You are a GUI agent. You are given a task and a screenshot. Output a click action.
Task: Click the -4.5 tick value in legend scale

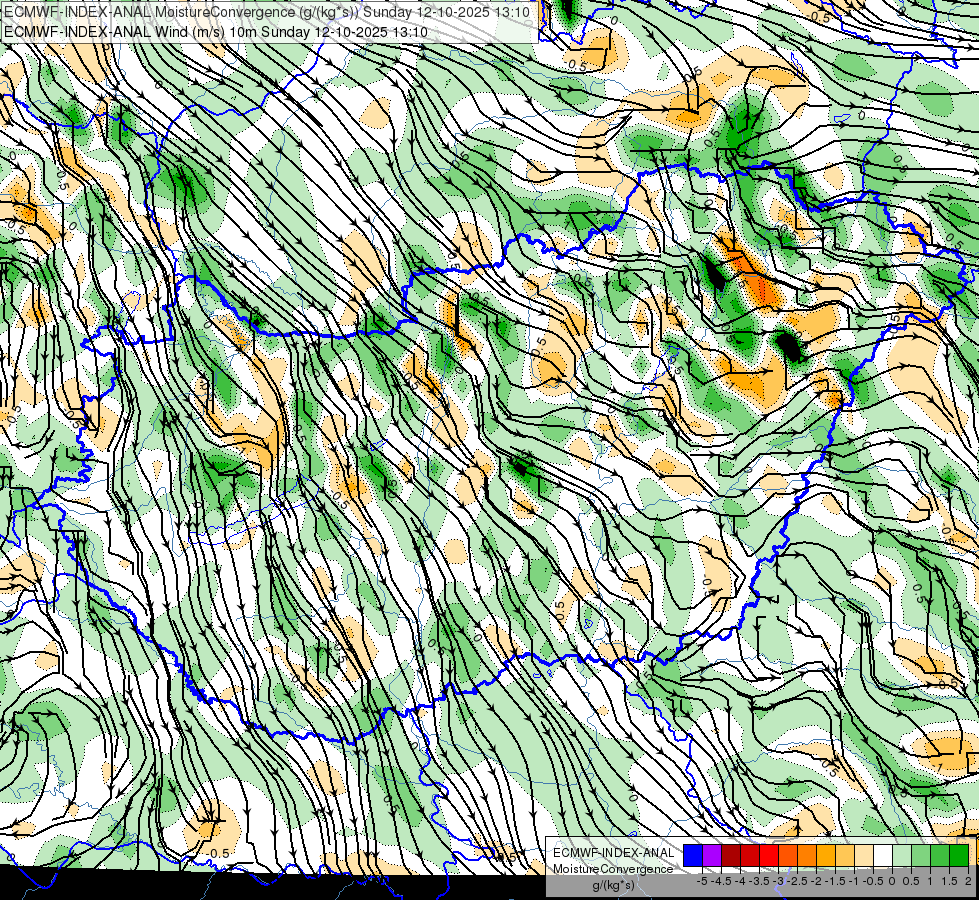pos(721,881)
